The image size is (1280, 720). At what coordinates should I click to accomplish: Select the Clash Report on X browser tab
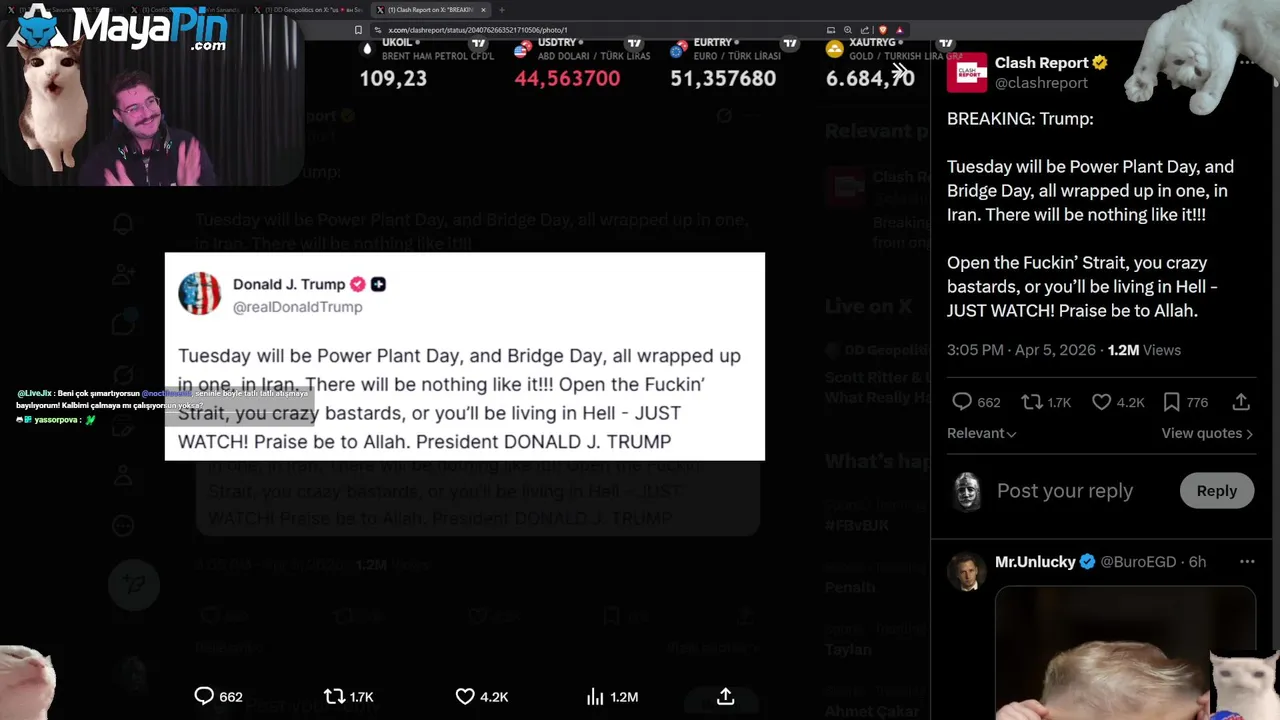pyautogui.click(x=430, y=10)
